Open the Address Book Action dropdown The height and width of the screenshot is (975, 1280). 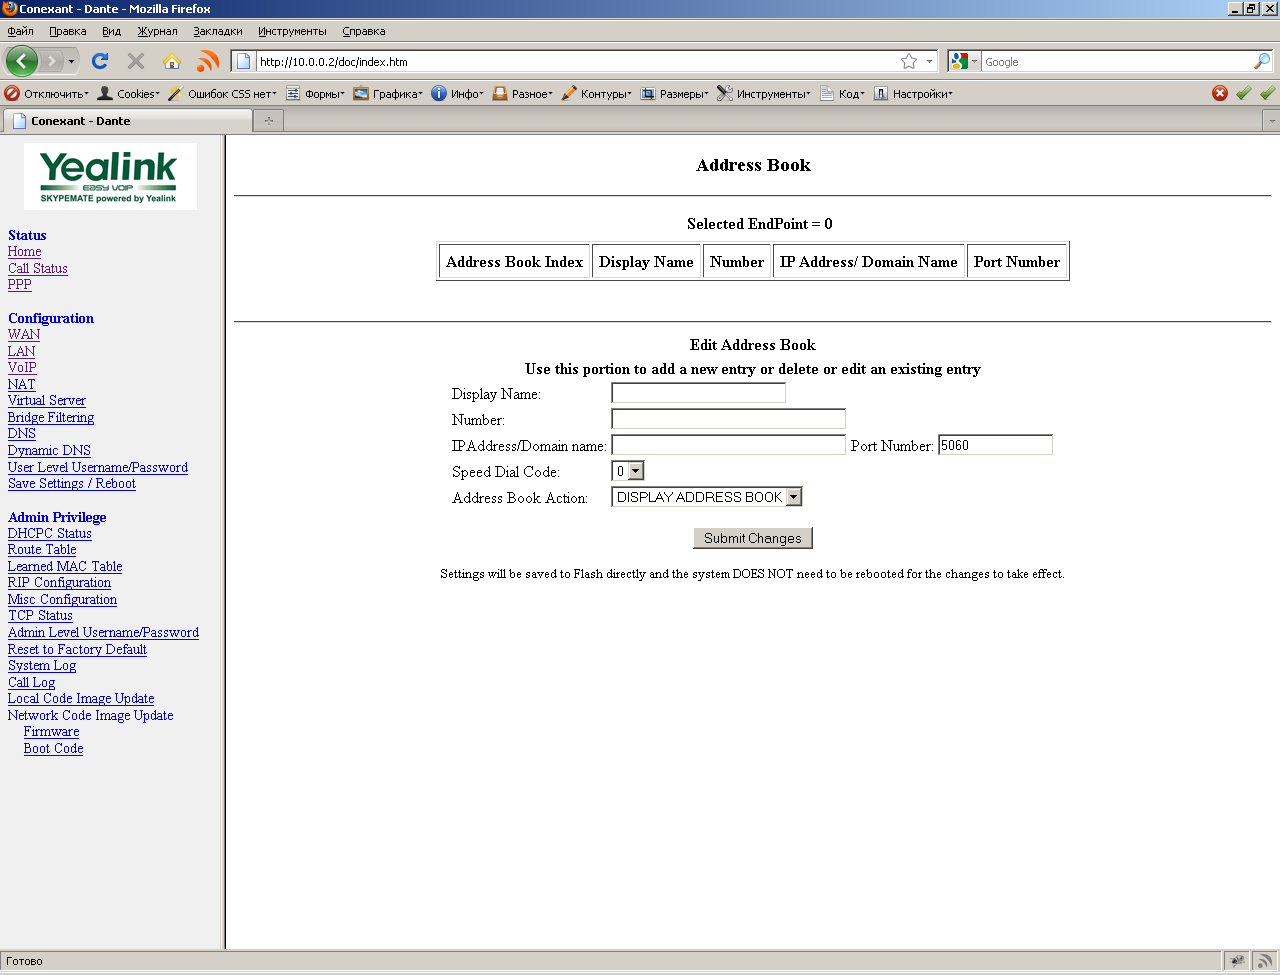(x=707, y=497)
